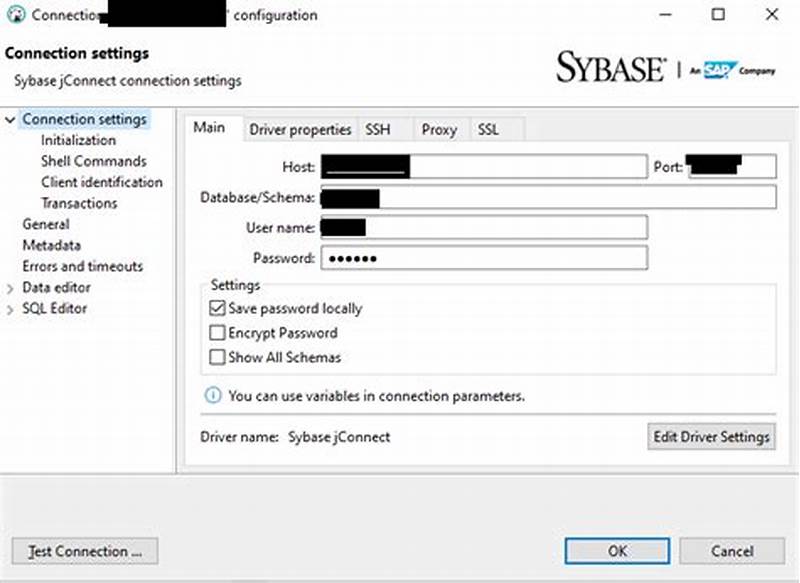Select the Metadata settings page
The width and height of the screenshot is (800, 583).
(x=47, y=245)
